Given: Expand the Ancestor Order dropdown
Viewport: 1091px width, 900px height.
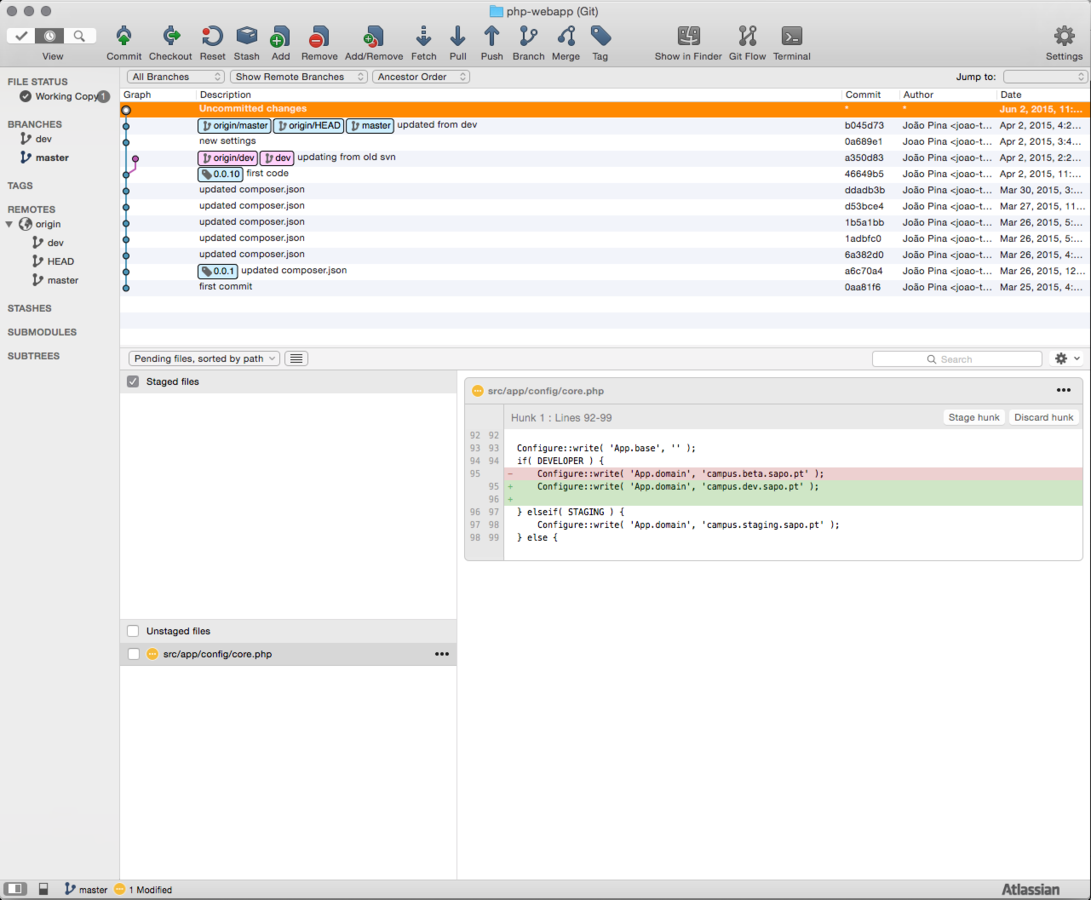Looking at the screenshot, I should (421, 77).
